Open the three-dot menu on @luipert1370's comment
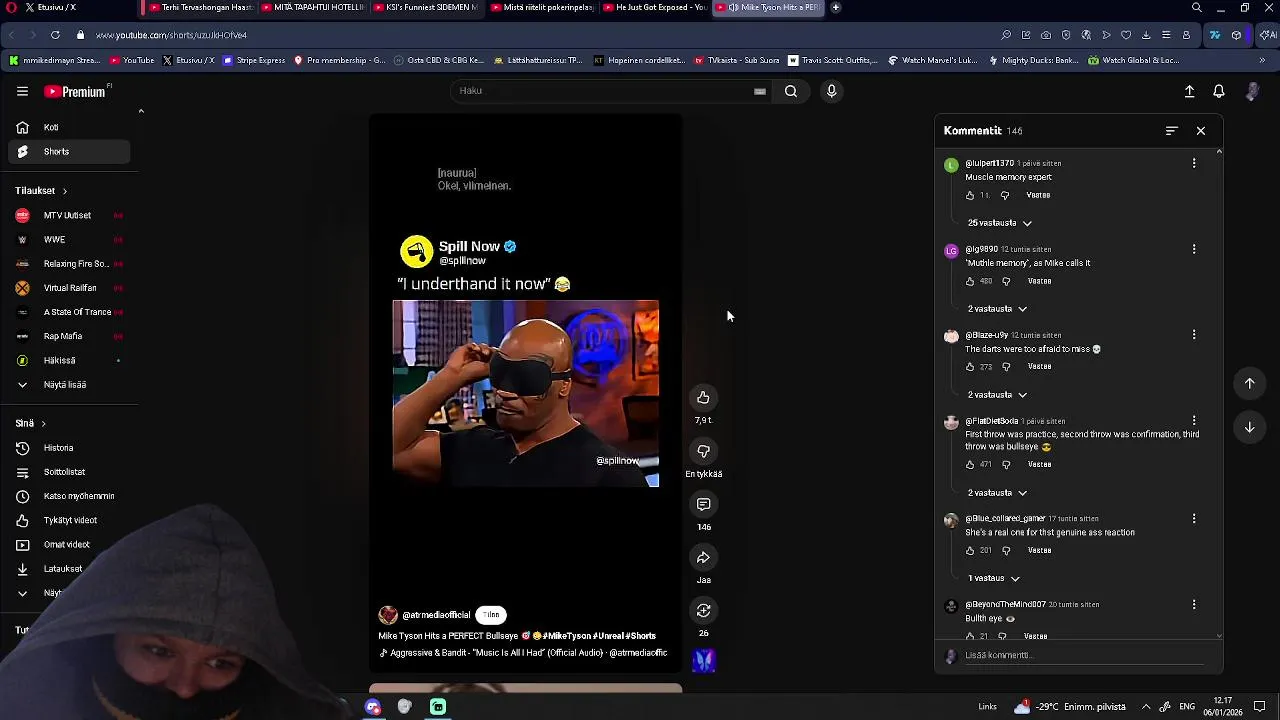The height and width of the screenshot is (720, 1280). [x=1194, y=163]
